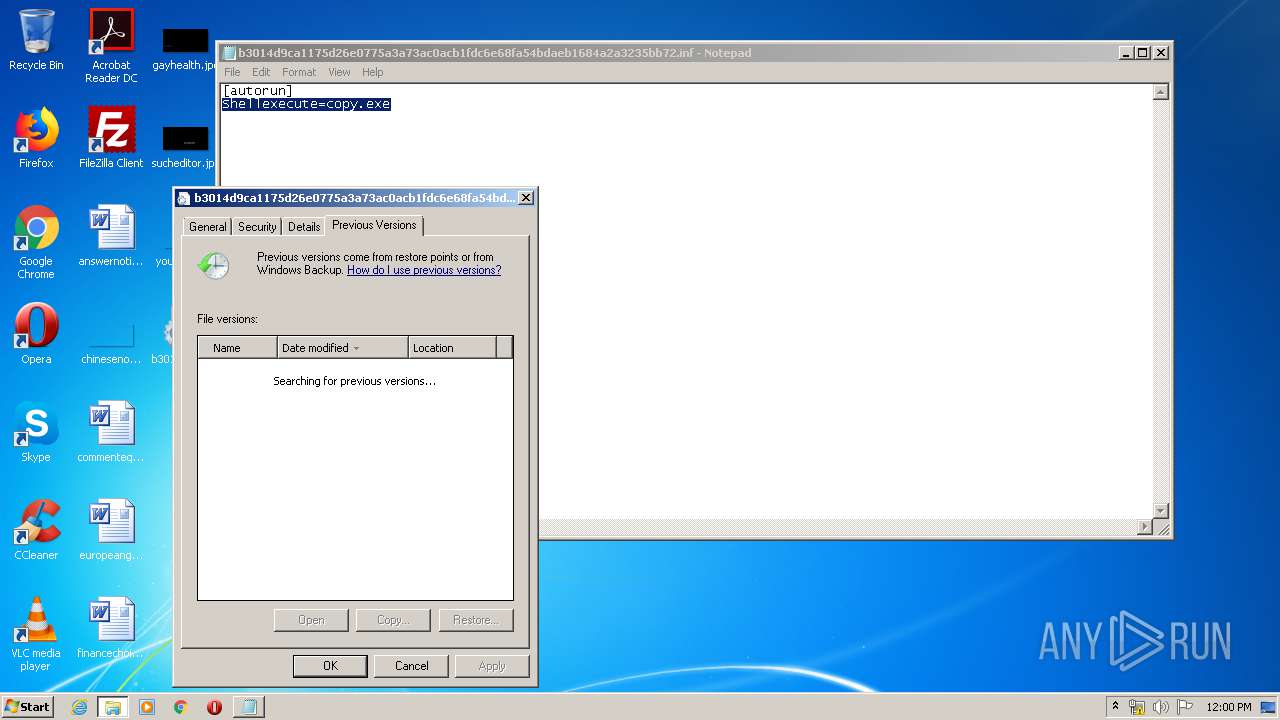
Task: Open Internet Explorer in the taskbar
Action: pyautogui.click(x=80, y=707)
